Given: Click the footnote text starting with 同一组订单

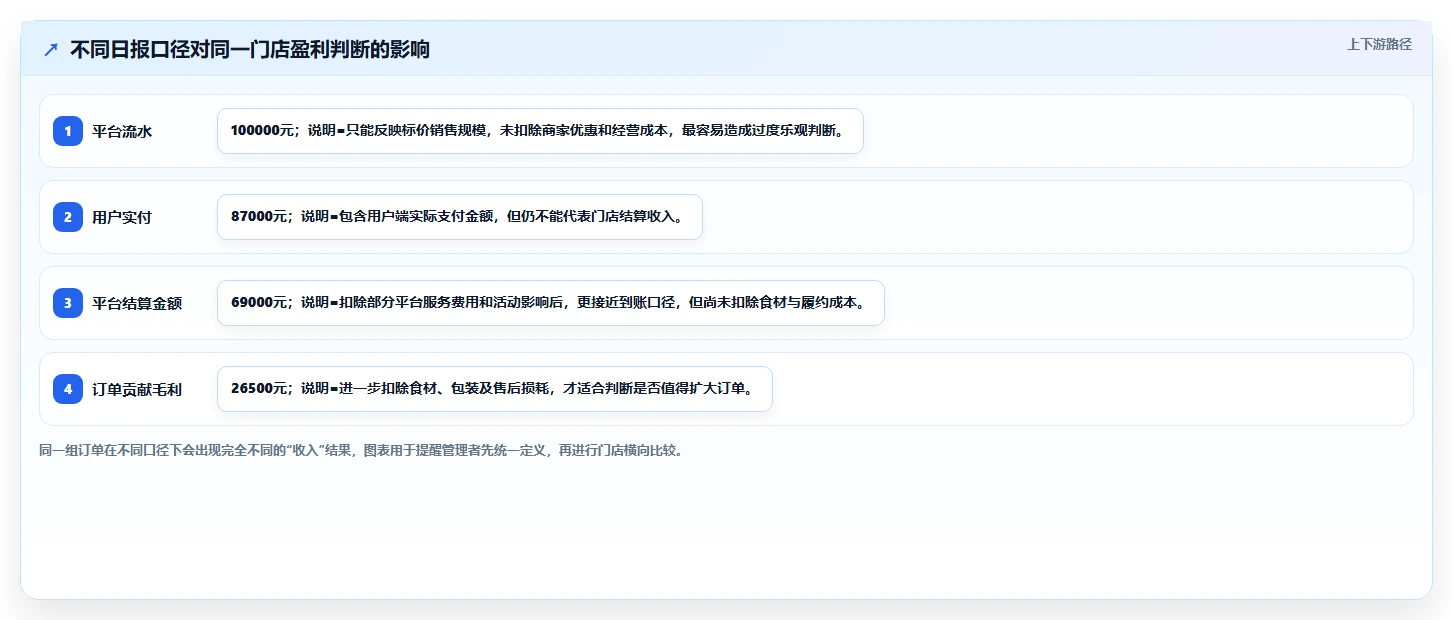Looking at the screenshot, I should (362, 451).
